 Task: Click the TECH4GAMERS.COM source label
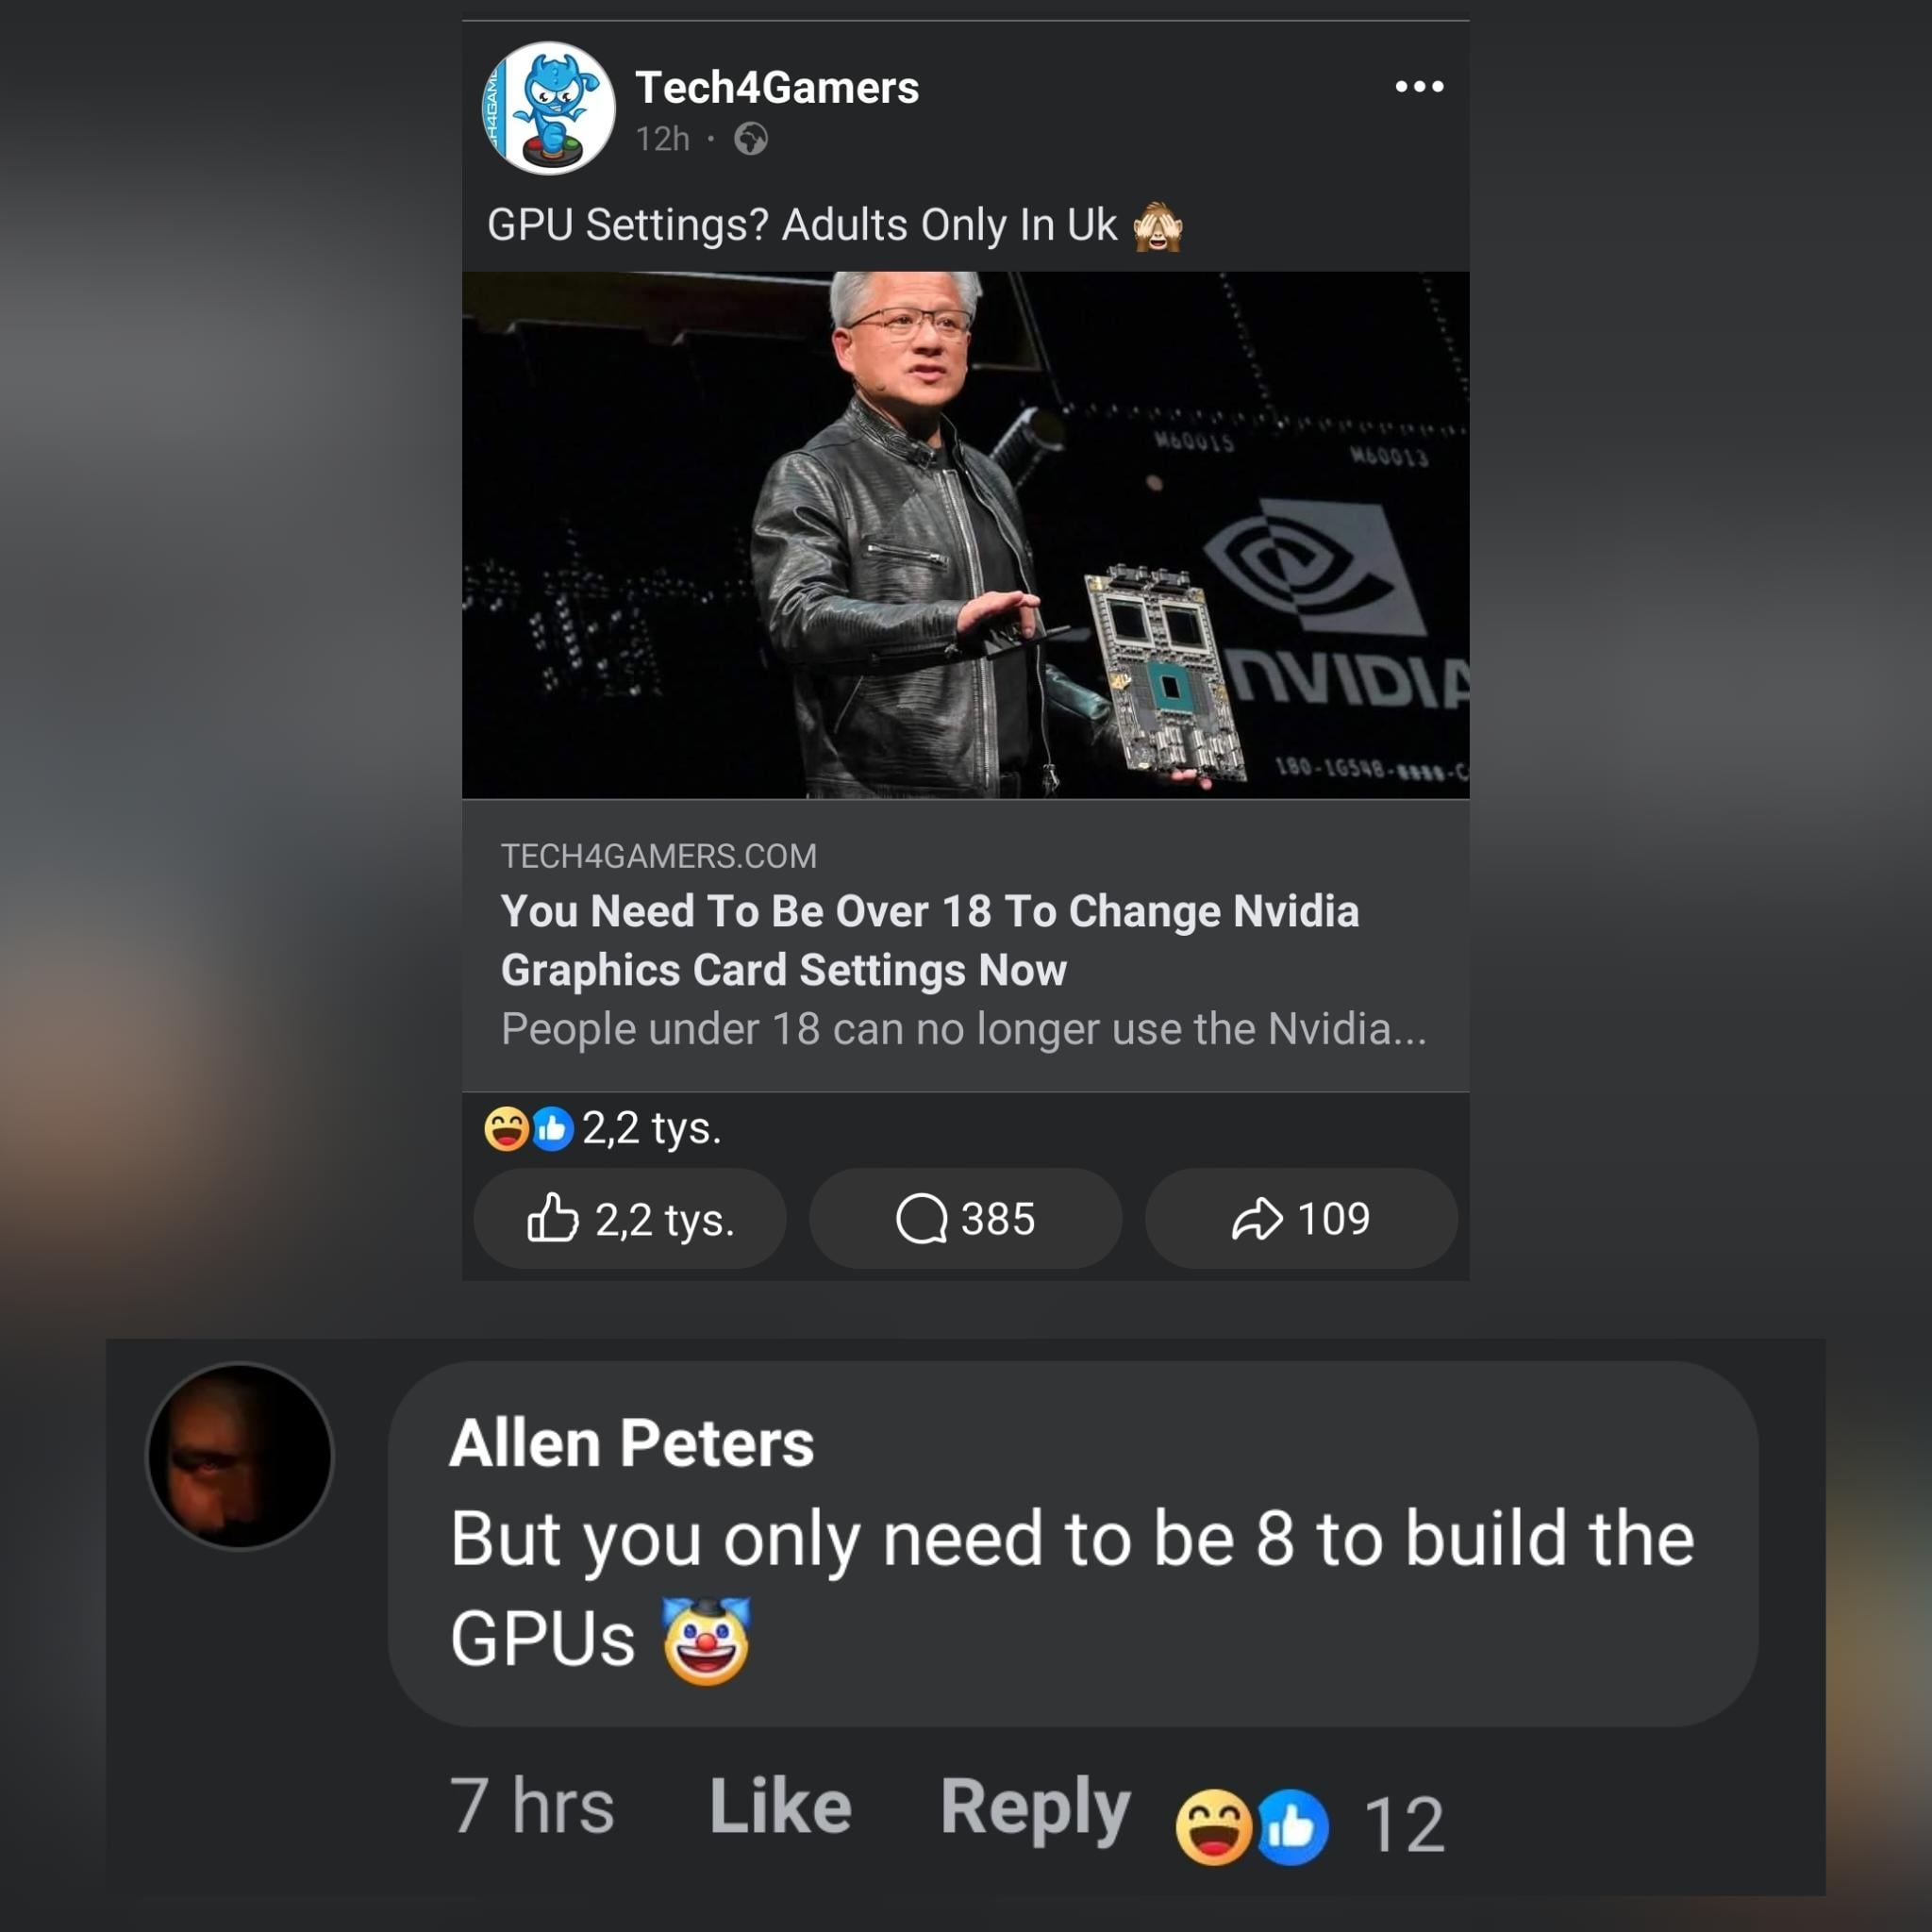(x=659, y=856)
